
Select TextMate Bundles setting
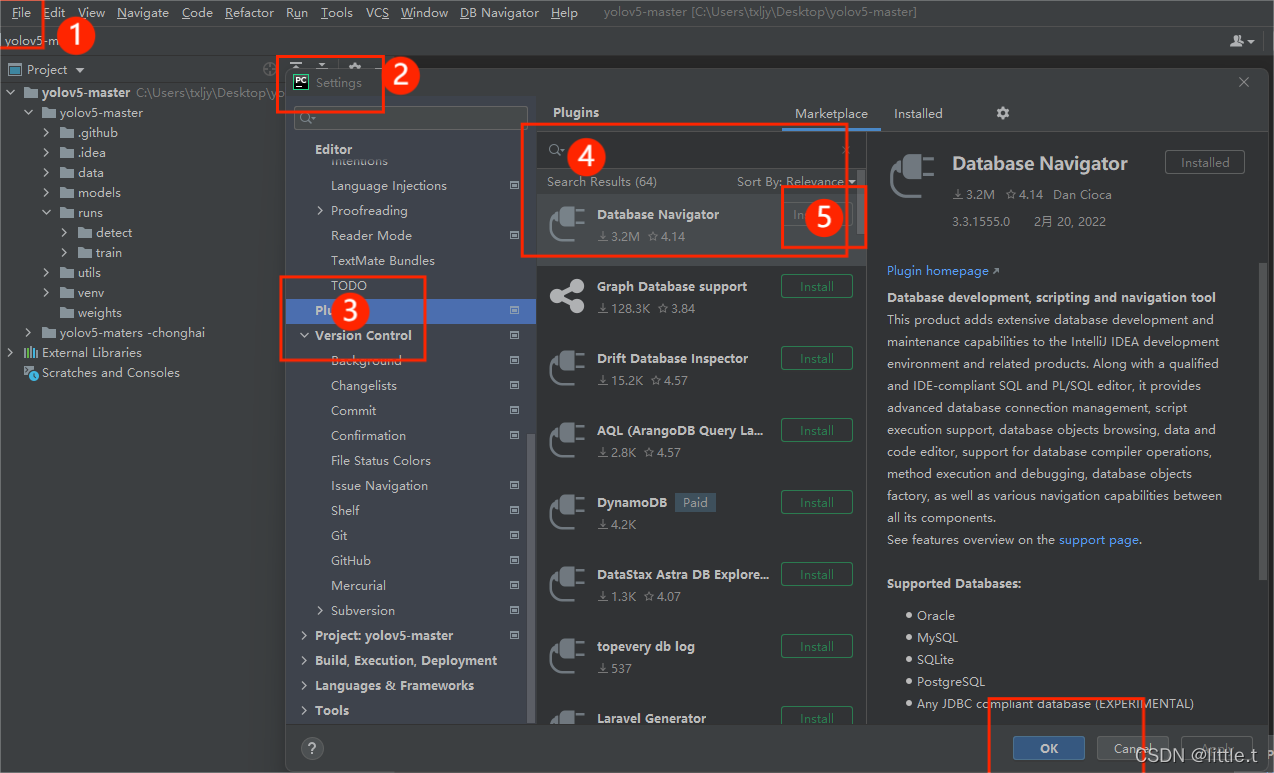pos(382,261)
